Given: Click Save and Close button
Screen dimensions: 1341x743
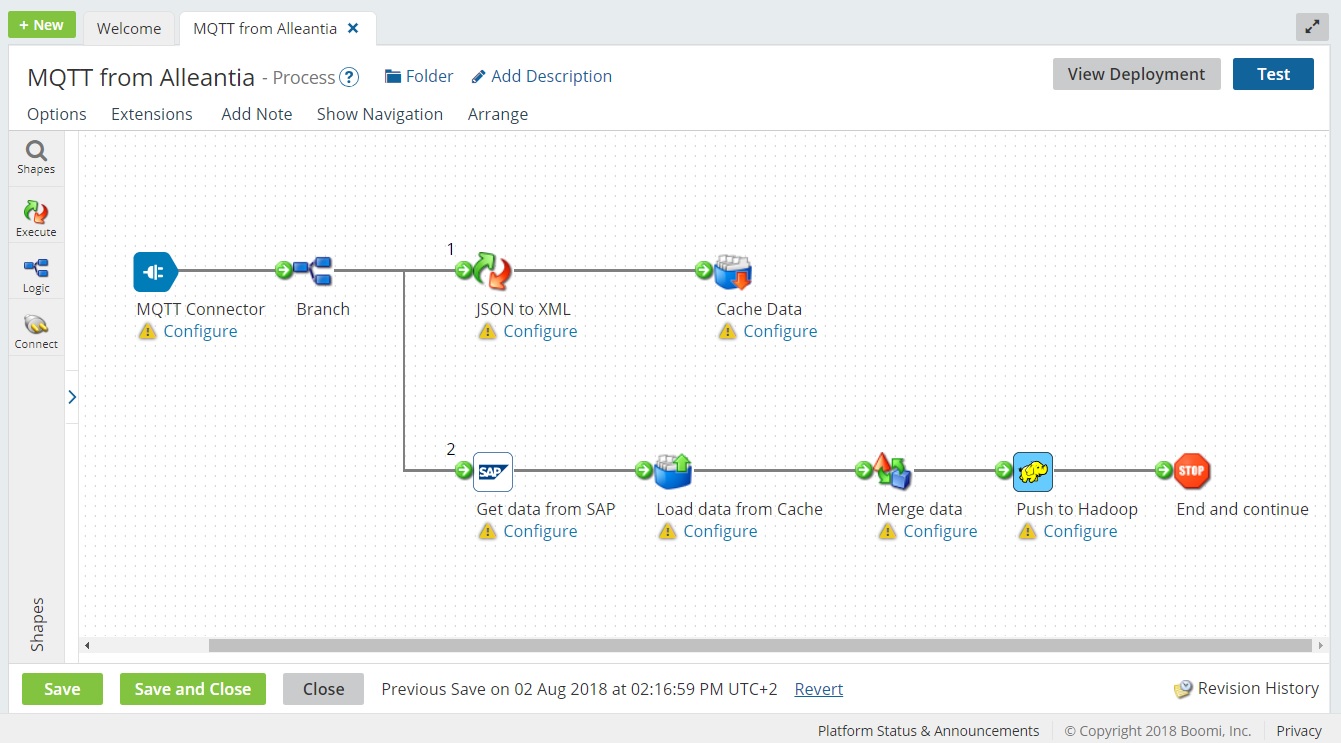Looking at the screenshot, I should 193,689.
